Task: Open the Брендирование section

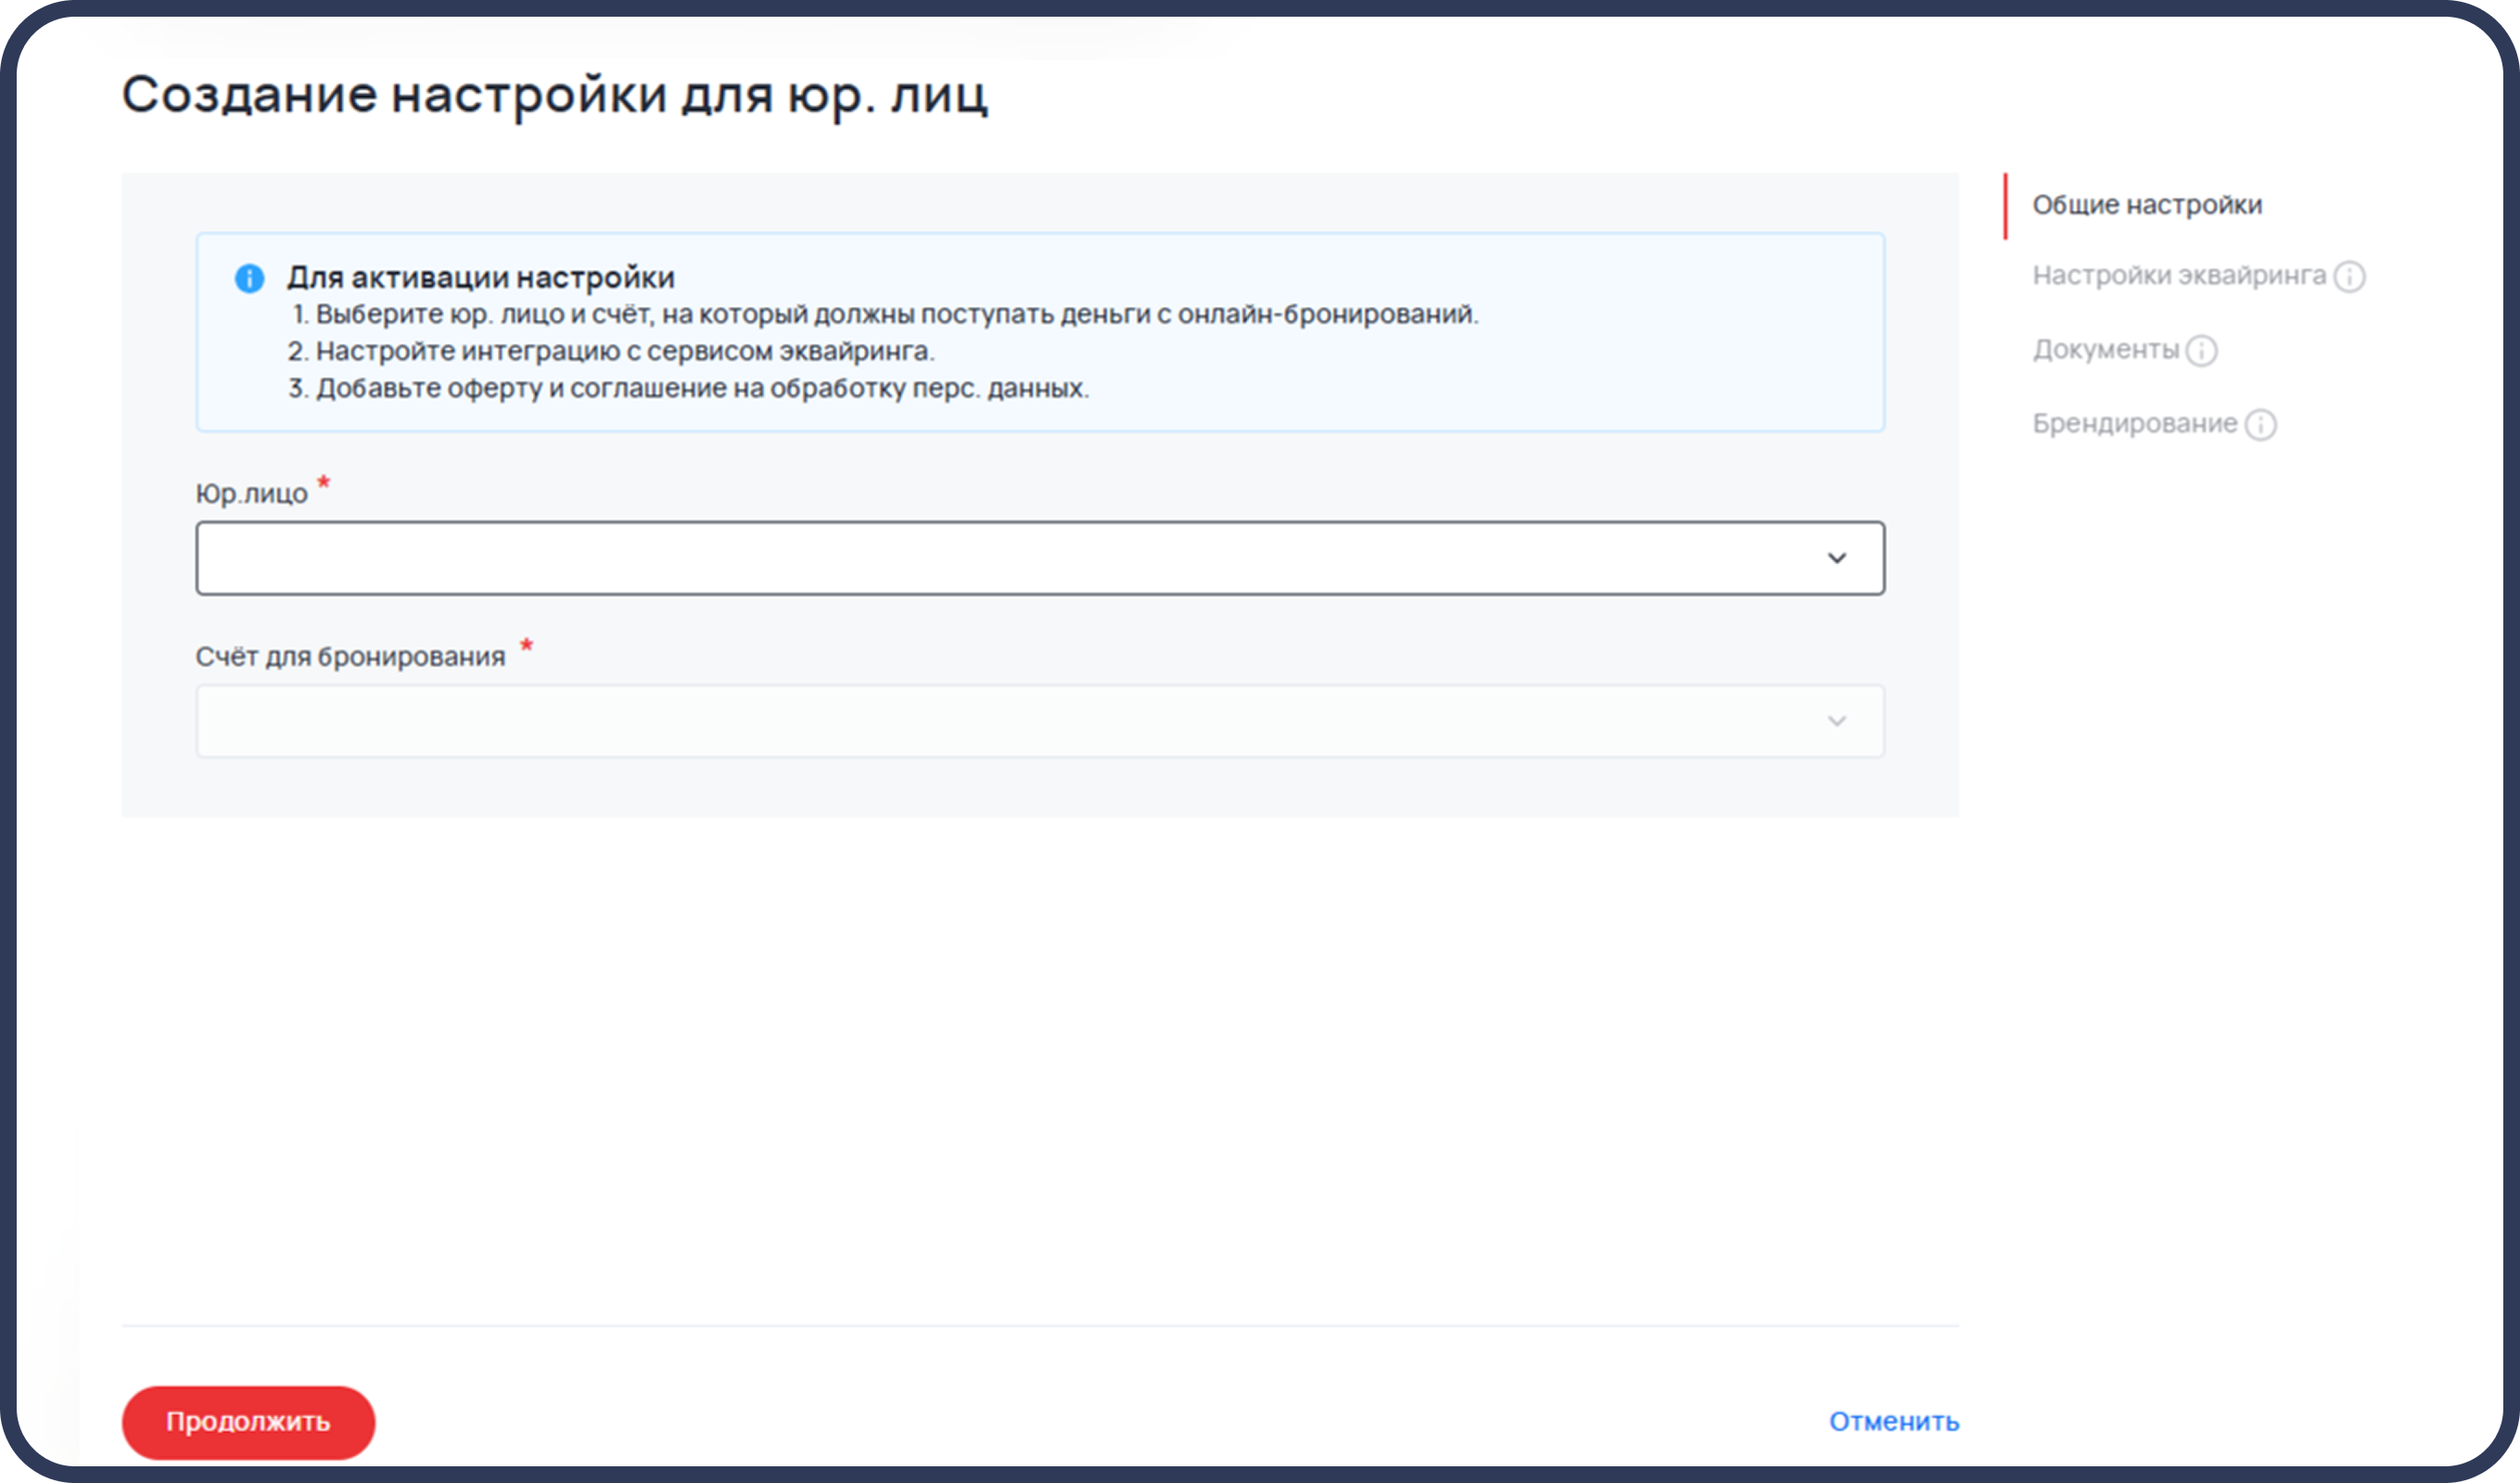Action: [2134, 424]
